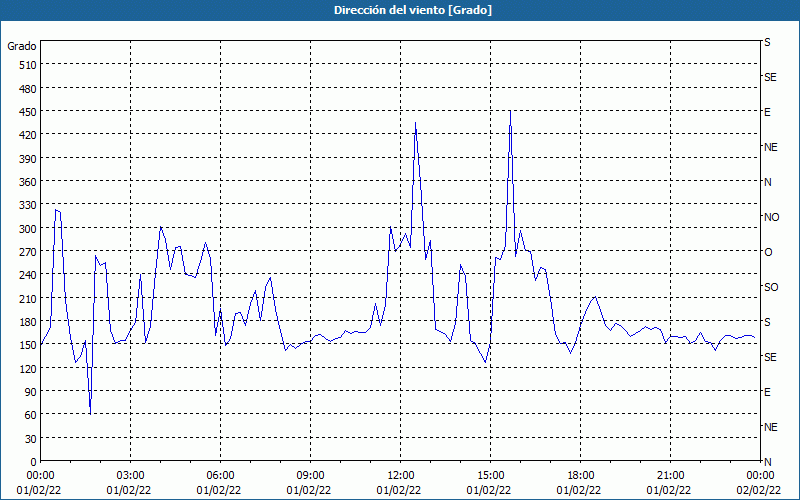Select the "450" value on the degree axis

coord(29,112)
